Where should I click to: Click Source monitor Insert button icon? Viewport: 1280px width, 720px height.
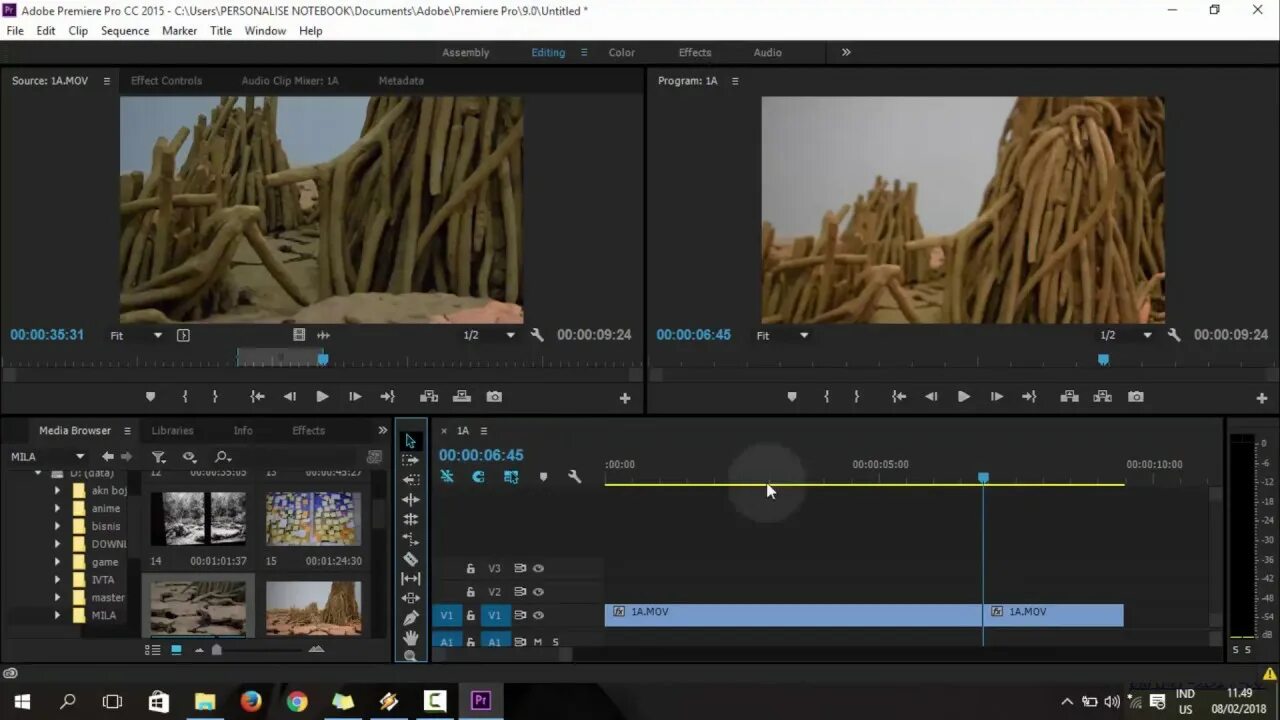(429, 397)
